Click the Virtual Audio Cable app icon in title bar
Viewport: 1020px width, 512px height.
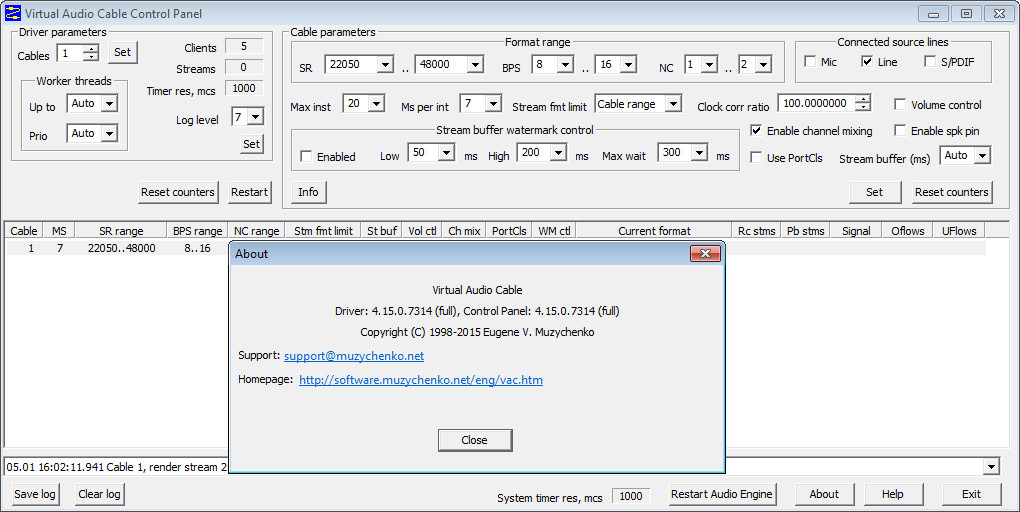point(12,13)
